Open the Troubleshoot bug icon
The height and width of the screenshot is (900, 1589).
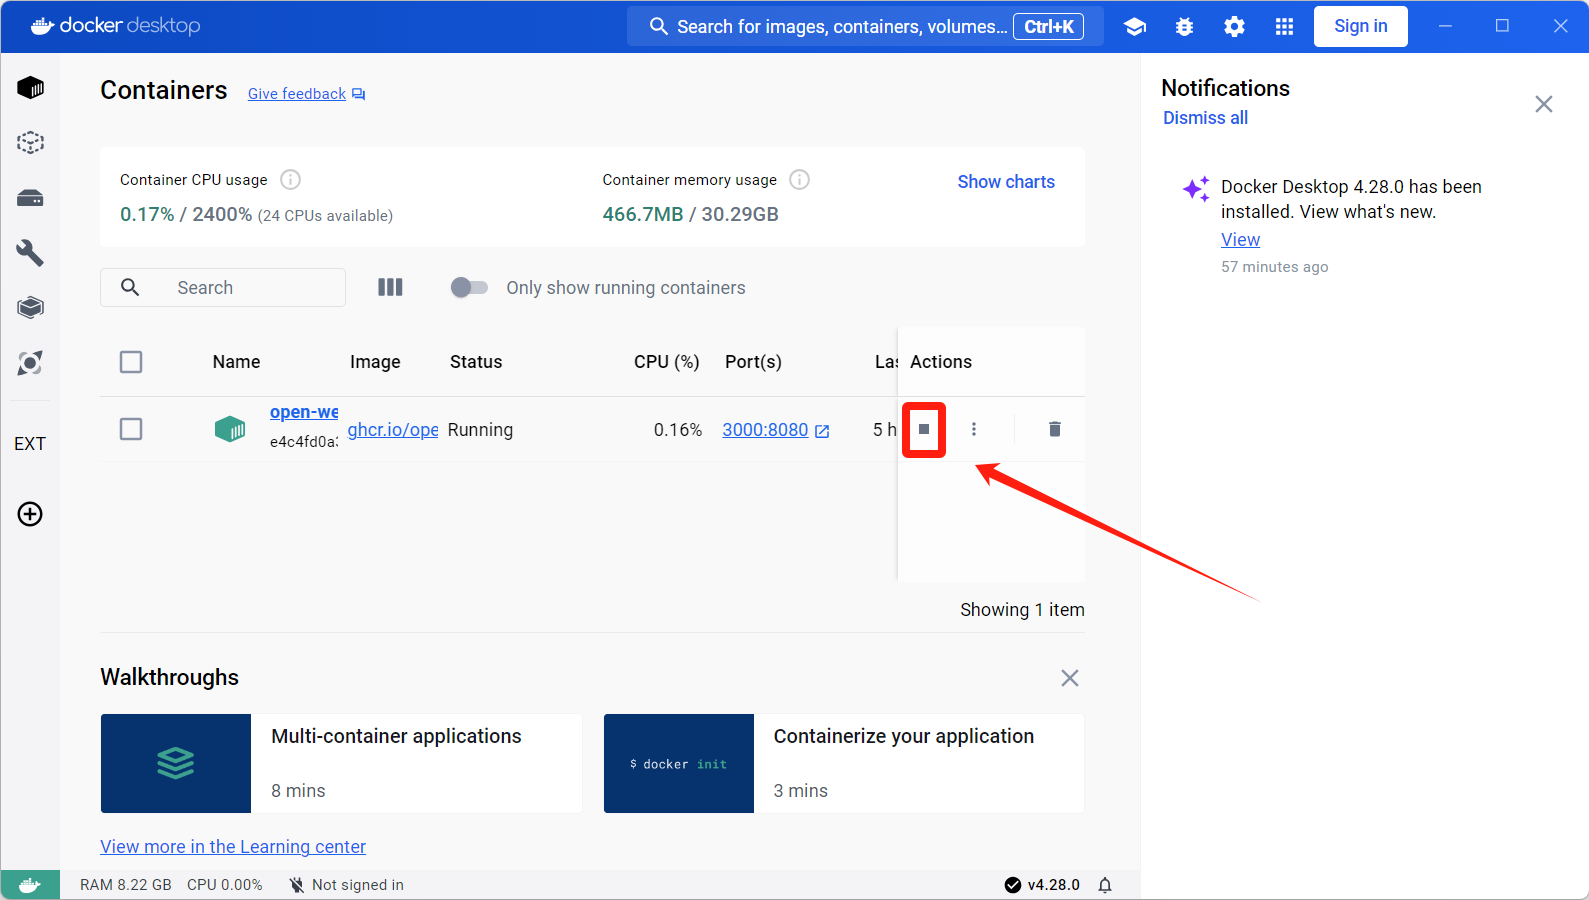[1184, 27]
